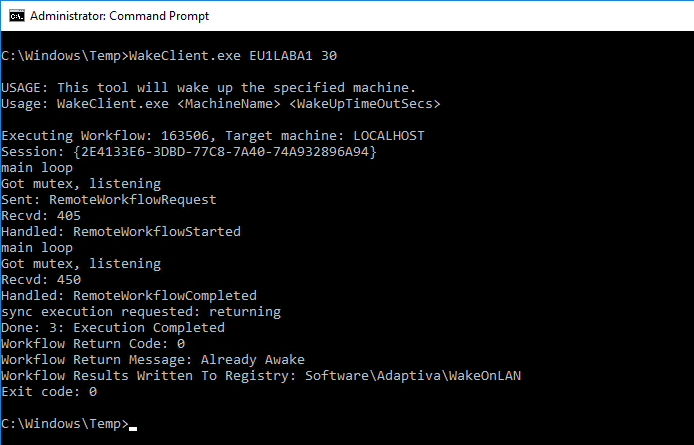
Task: Click the Done: 3: Execution Completed line
Action: click(x=113, y=328)
